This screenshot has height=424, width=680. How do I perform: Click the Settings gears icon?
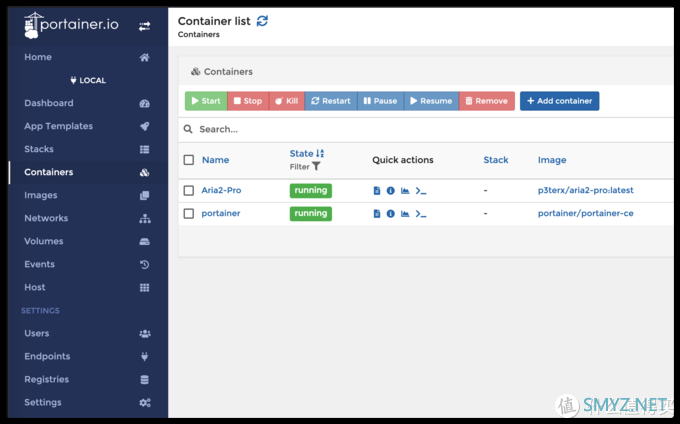(145, 403)
